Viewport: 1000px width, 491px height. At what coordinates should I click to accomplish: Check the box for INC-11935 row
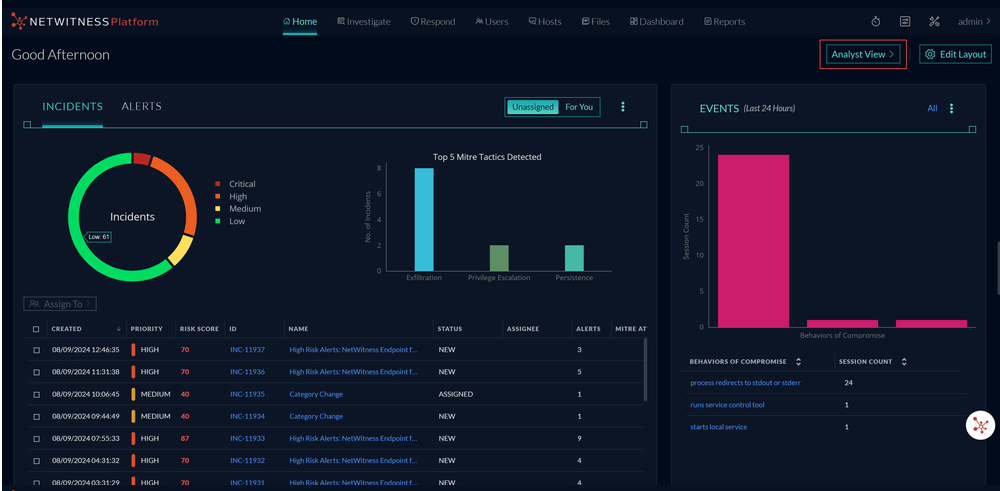(36, 394)
